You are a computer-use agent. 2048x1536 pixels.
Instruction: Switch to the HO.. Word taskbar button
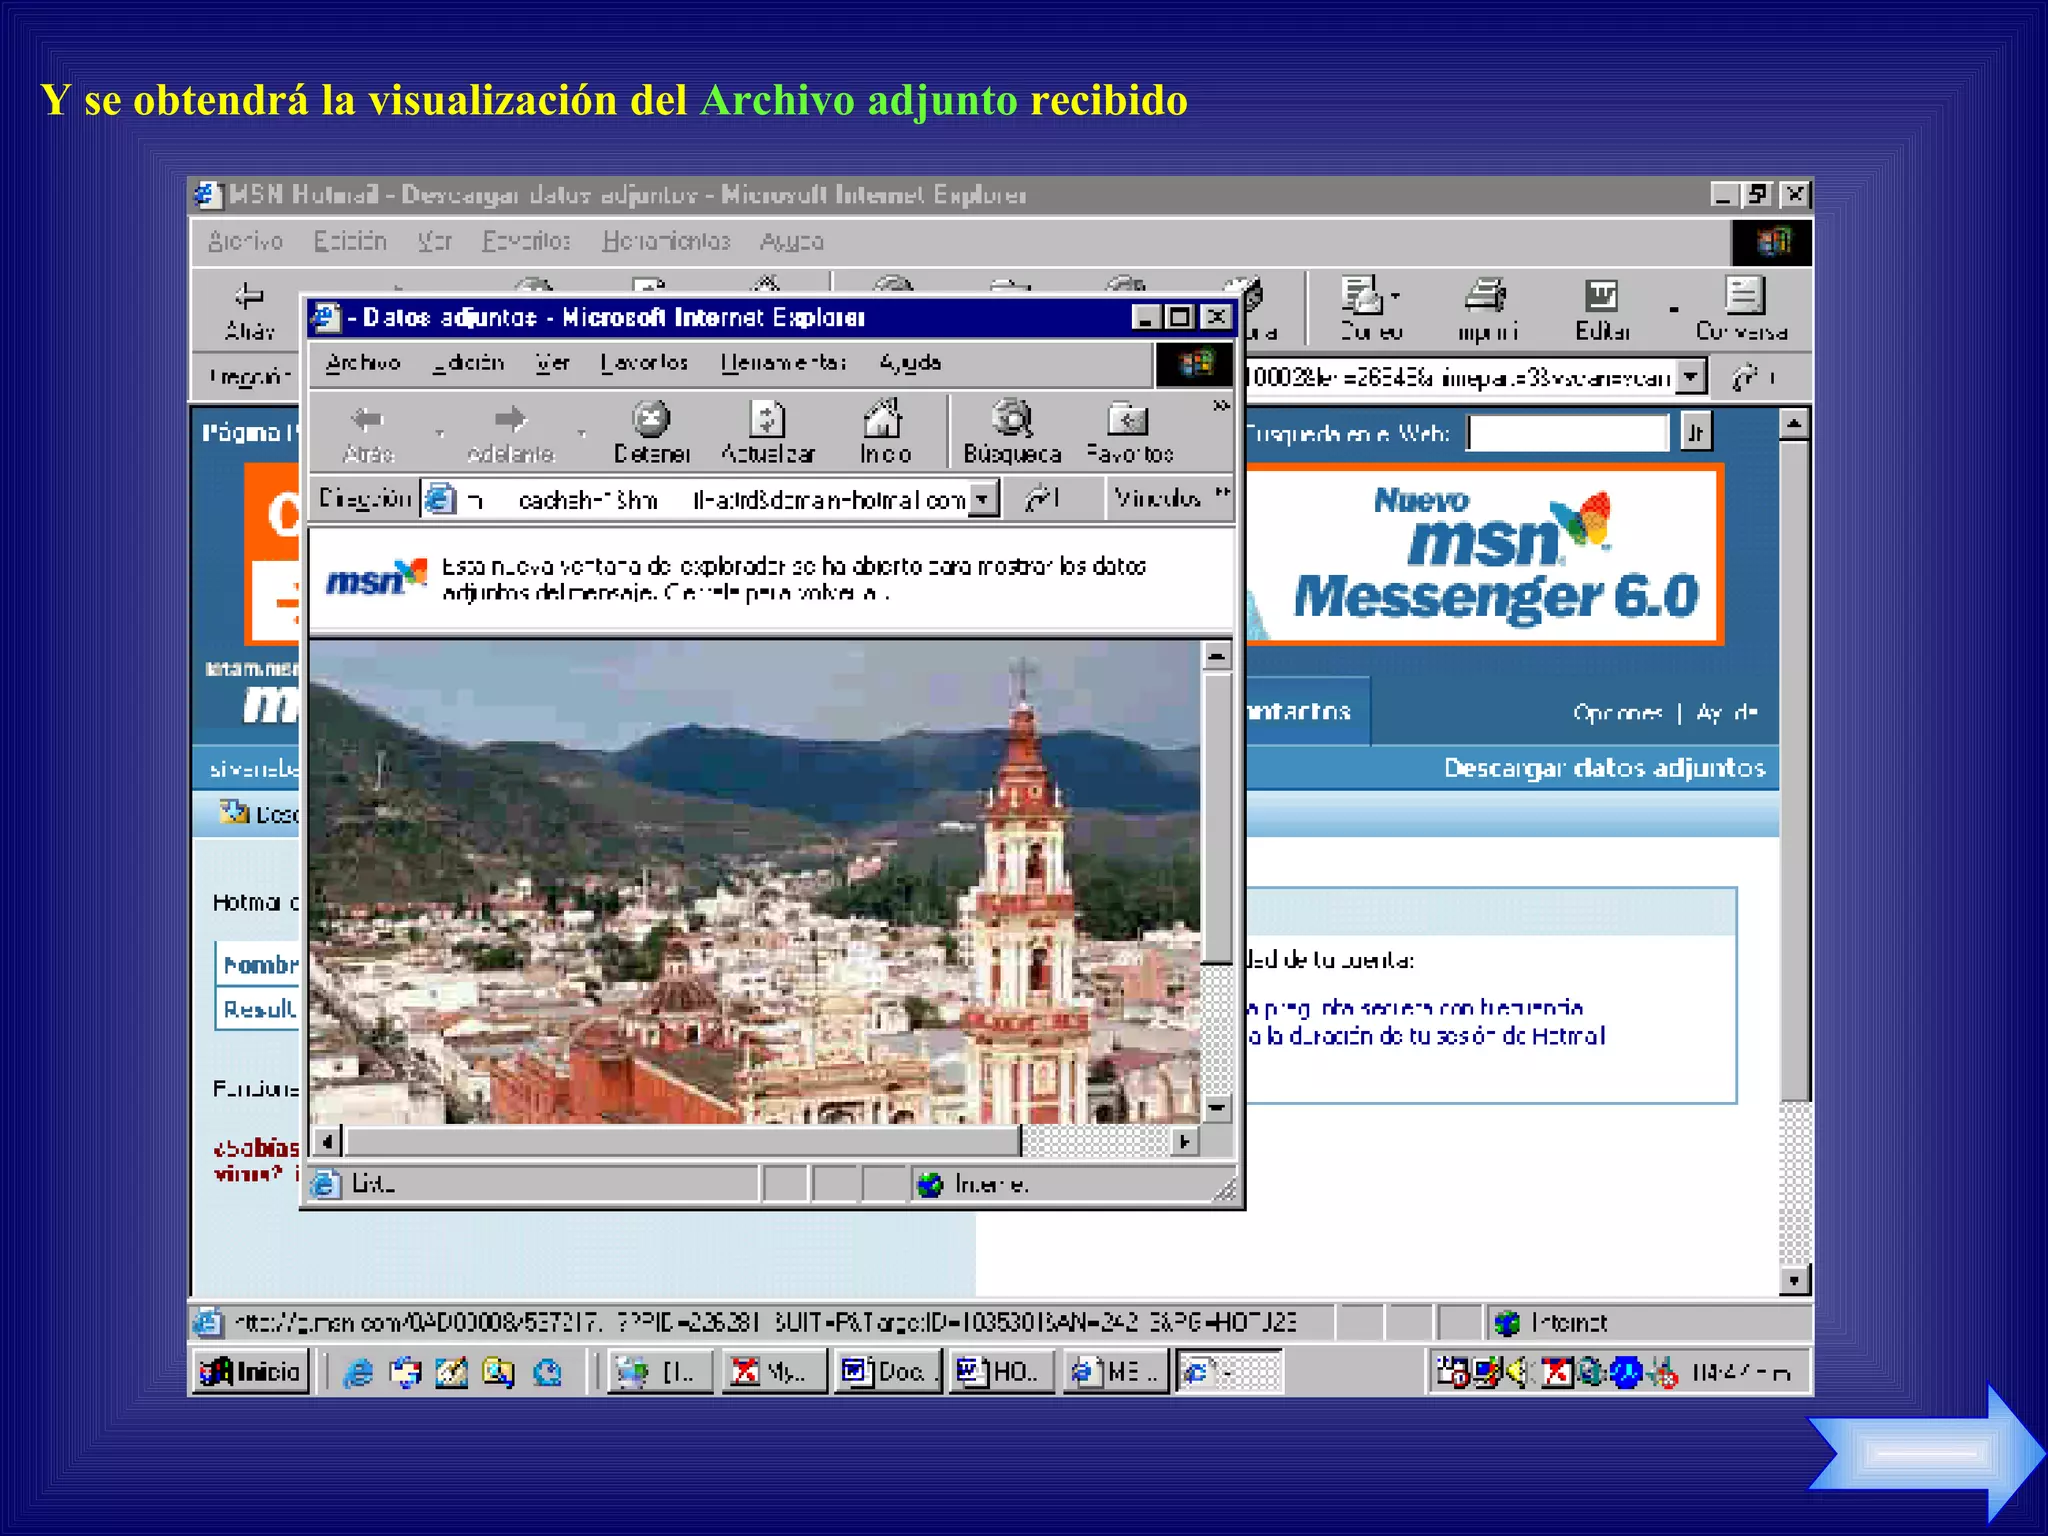coord(1001,1371)
